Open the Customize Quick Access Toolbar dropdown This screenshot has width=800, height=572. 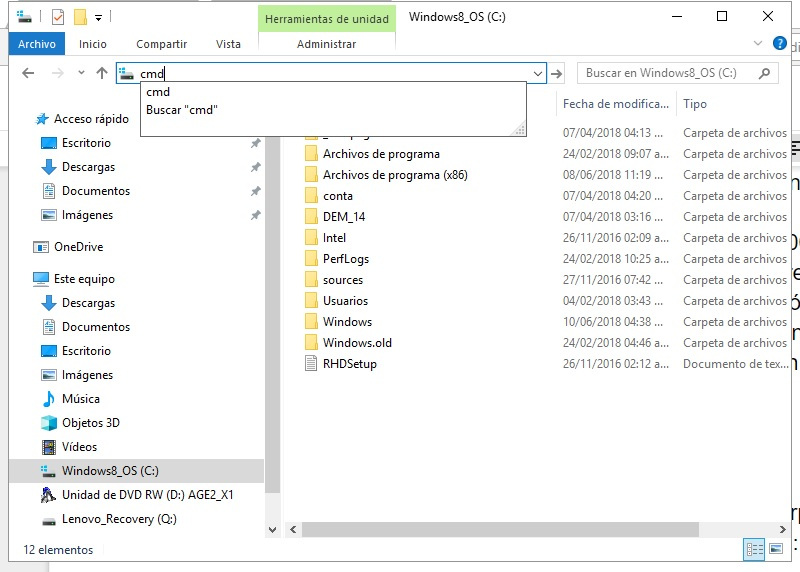(98, 18)
